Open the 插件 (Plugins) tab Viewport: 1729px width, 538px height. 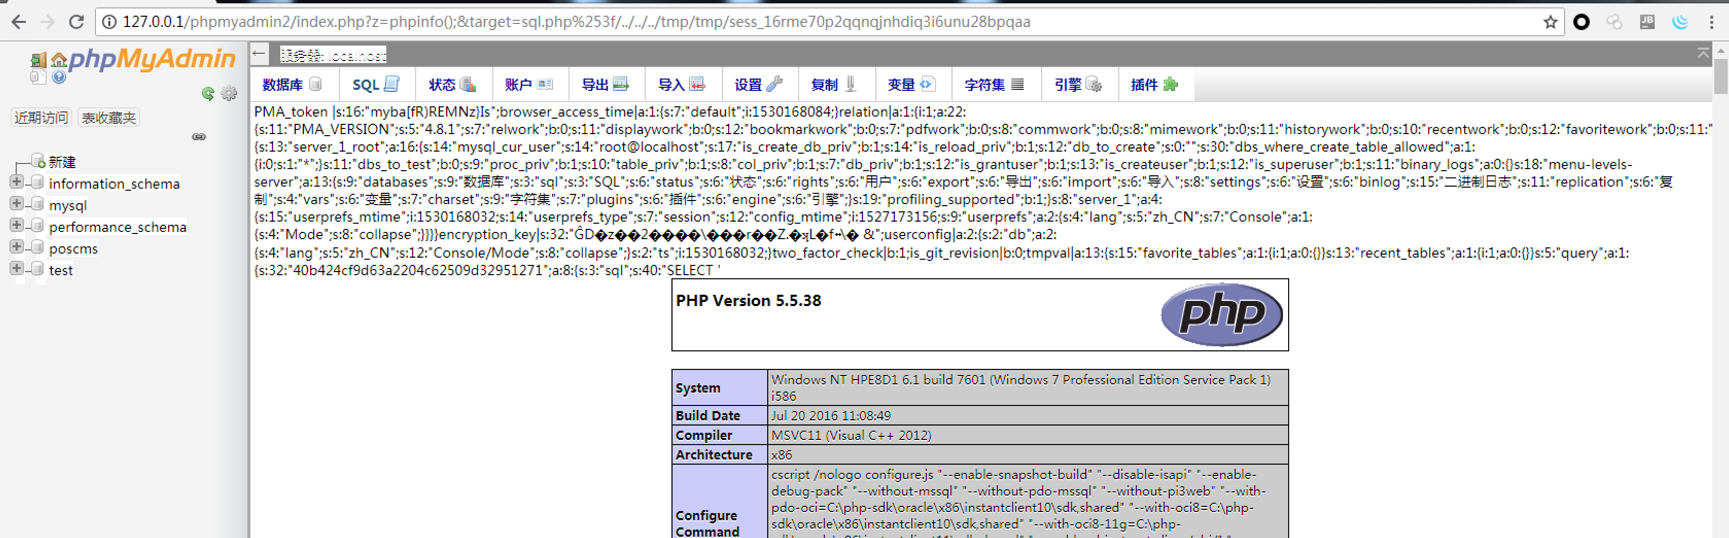1154,85
